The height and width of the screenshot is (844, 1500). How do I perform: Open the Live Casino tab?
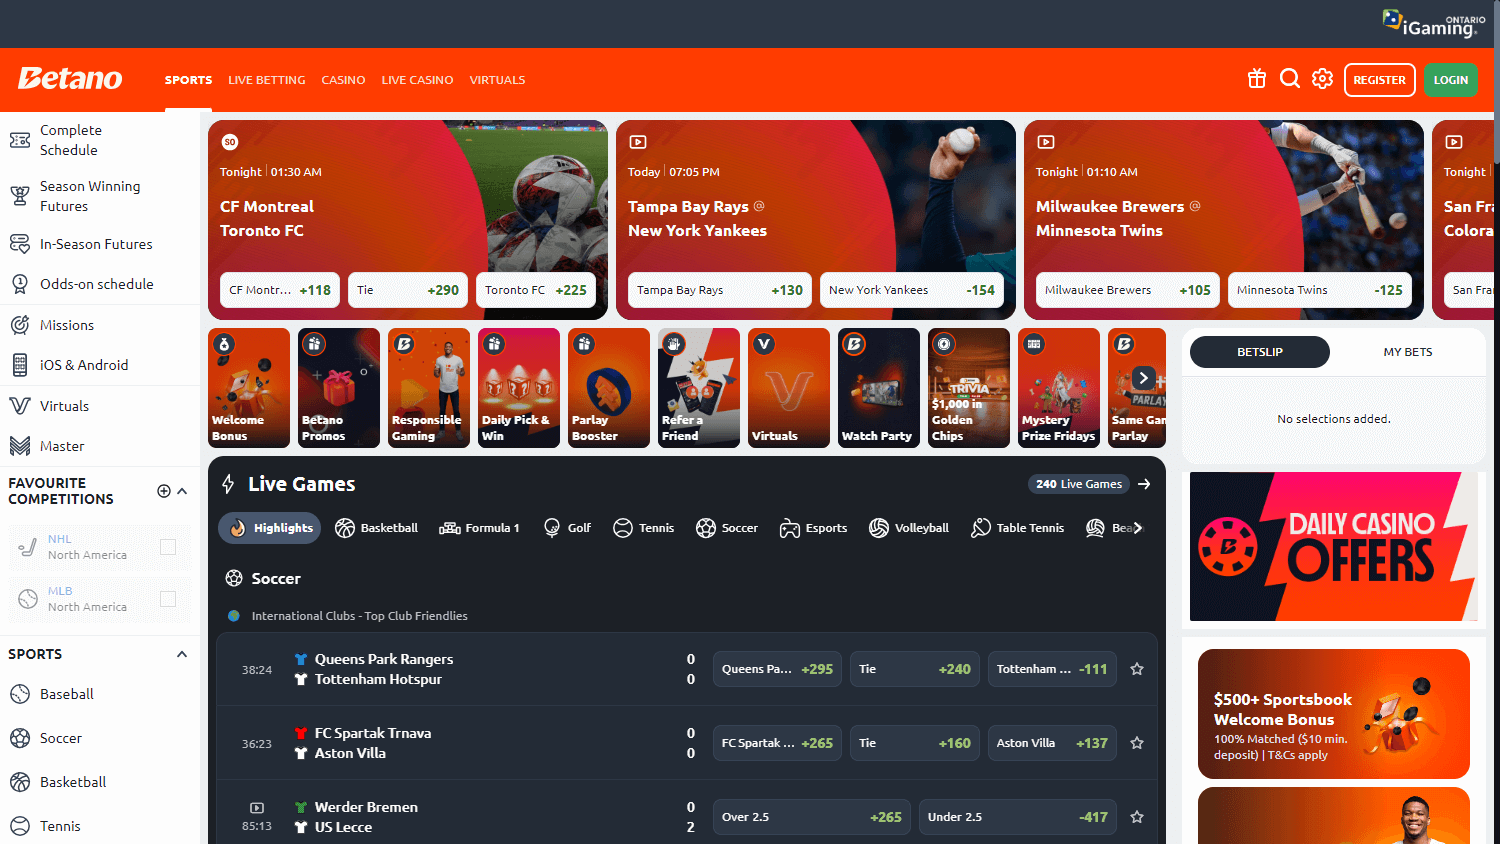417,80
